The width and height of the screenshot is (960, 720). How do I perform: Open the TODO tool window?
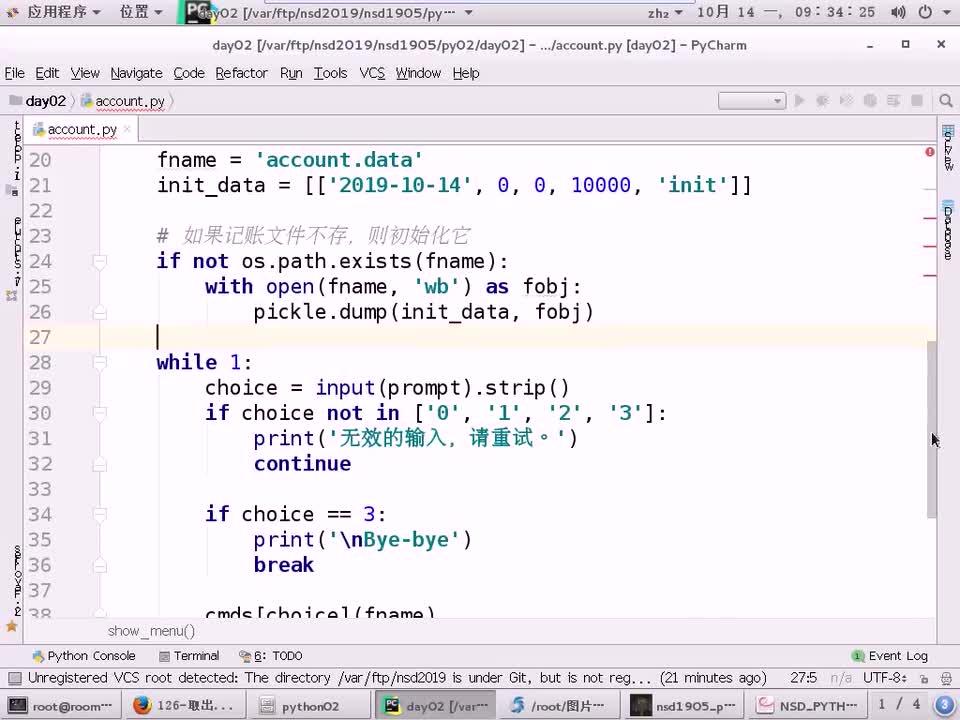(x=271, y=656)
